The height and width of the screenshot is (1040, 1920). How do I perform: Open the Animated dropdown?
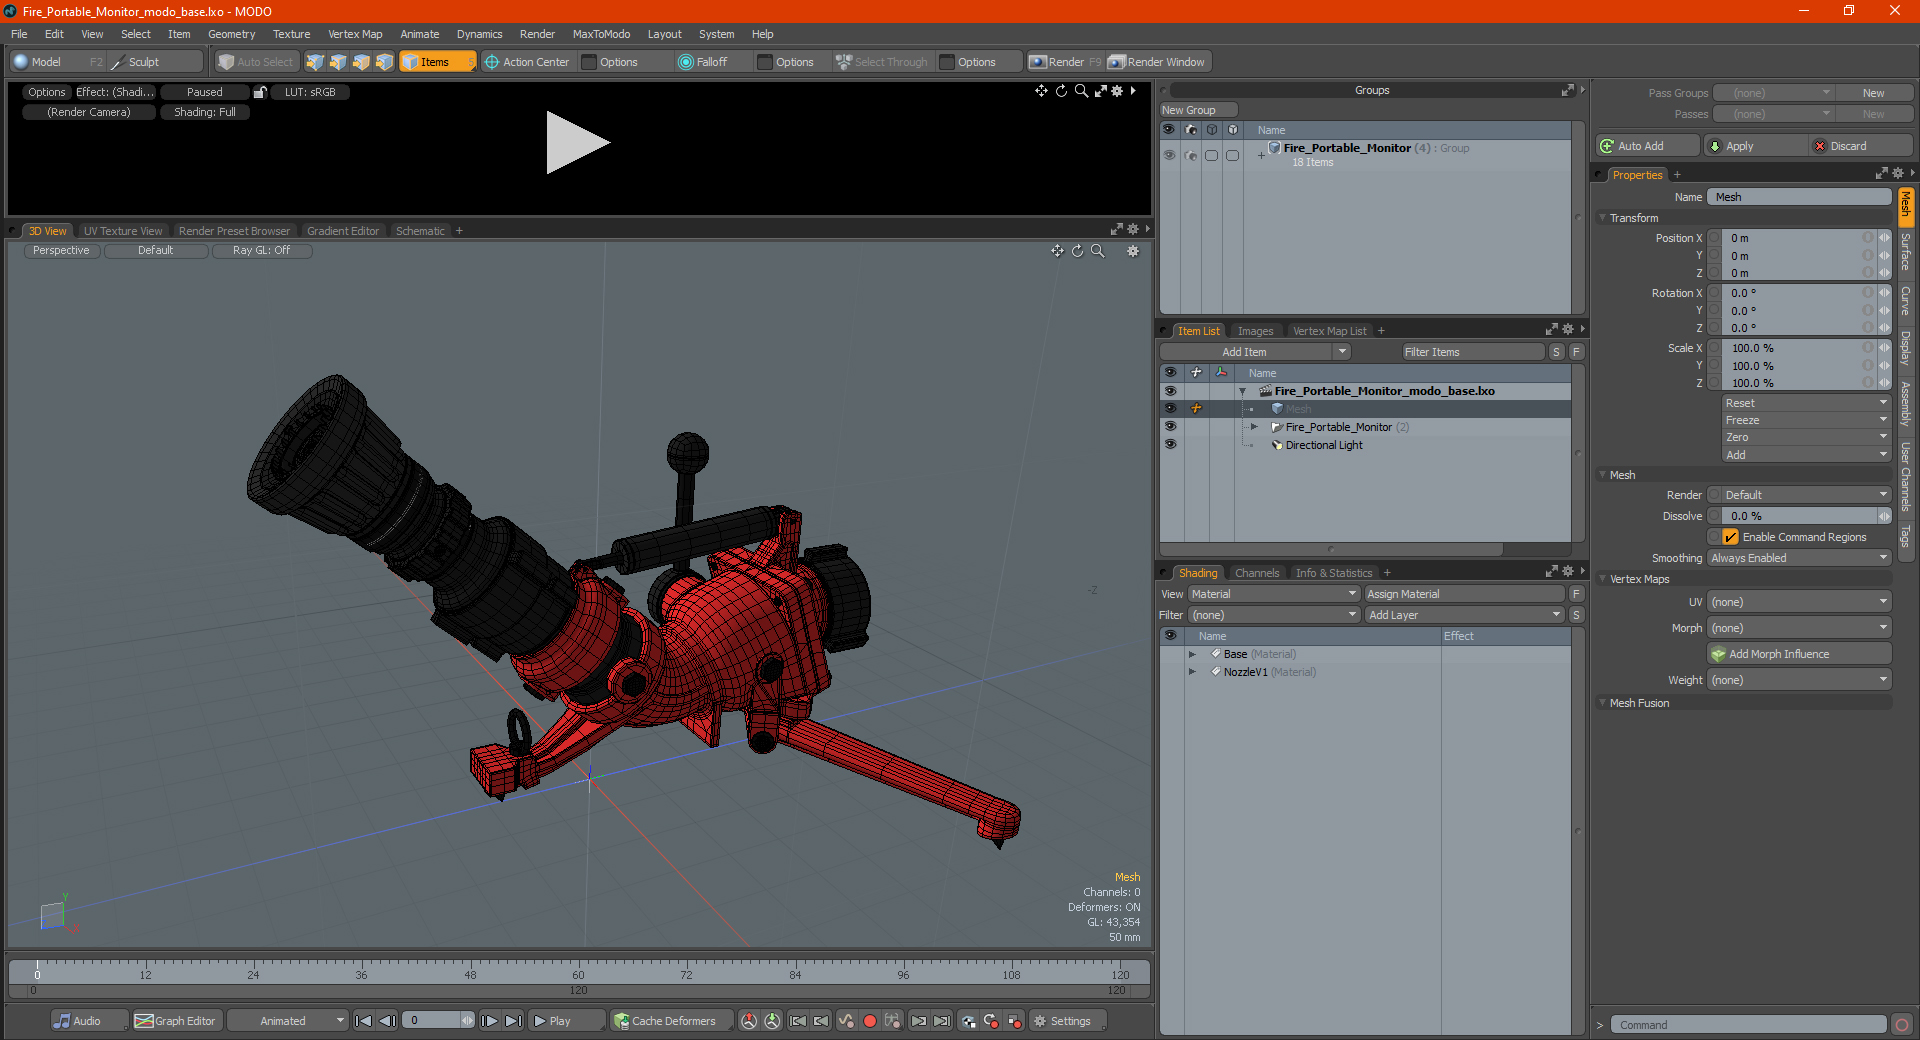pos(288,1021)
